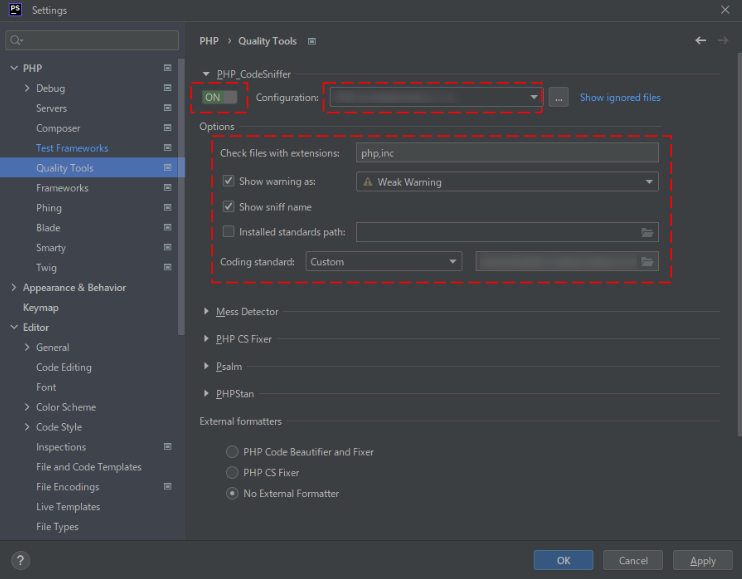Expand Color Scheme node
The image size is (742, 579).
(27, 407)
